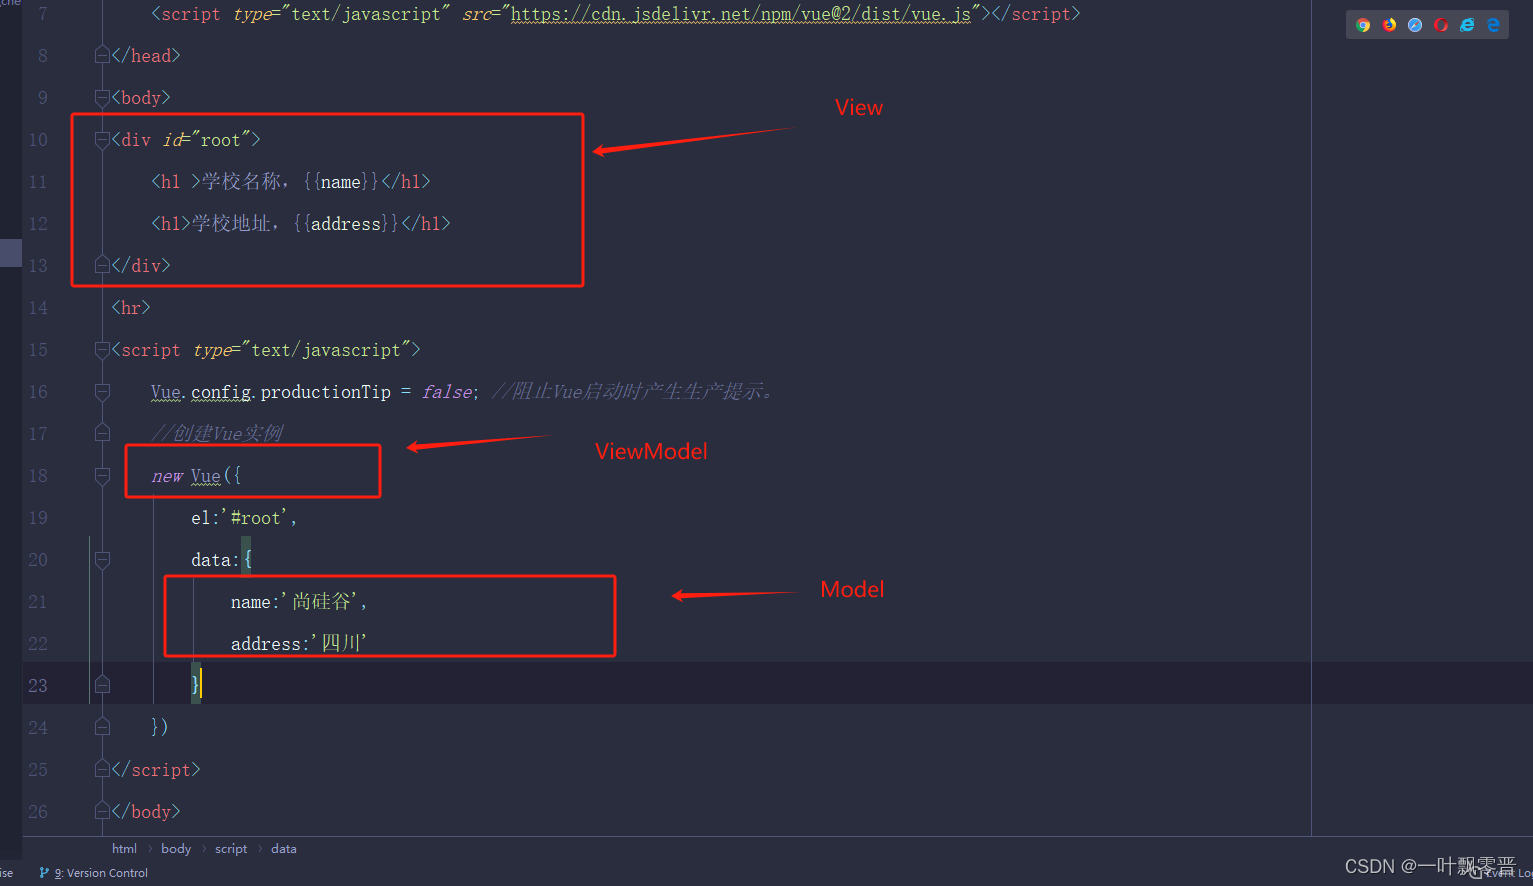Click the Version Control branch icon
This screenshot has height=886, width=1533.
[44, 873]
